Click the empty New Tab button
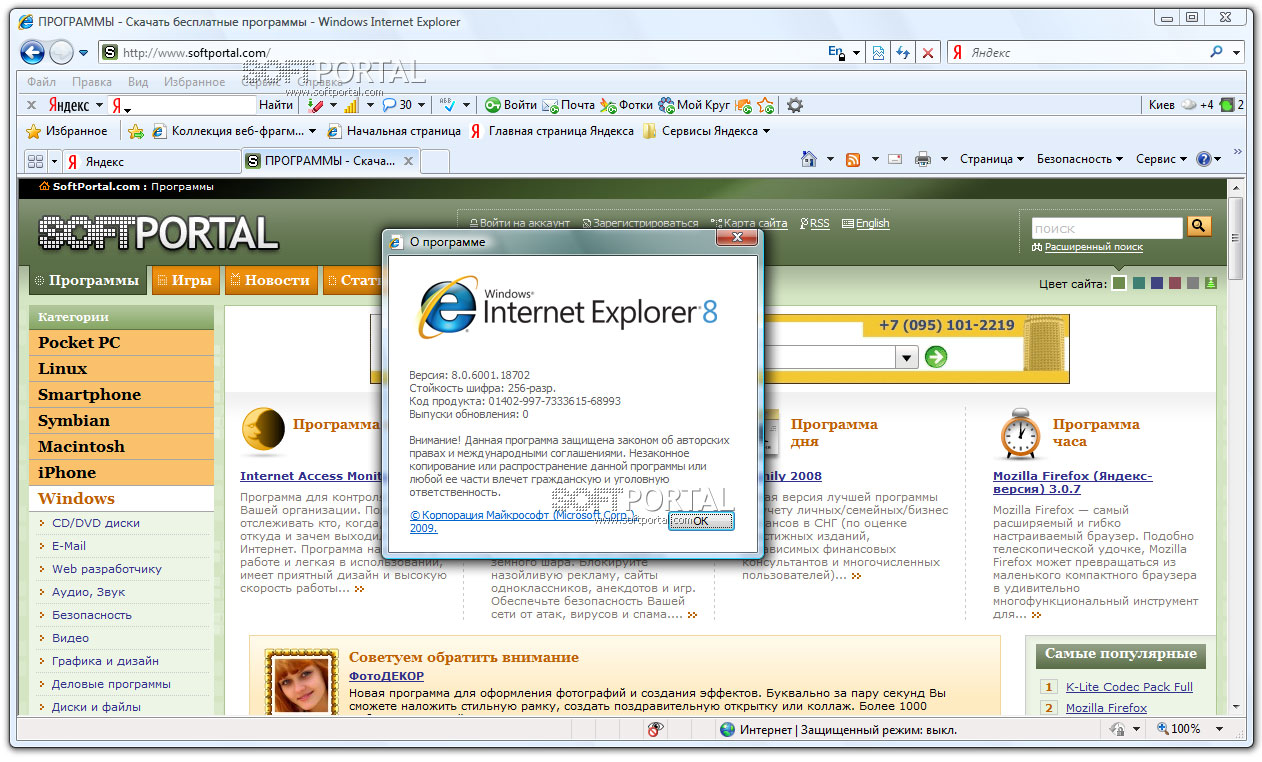Viewport: 1262px width, 762px height. (435, 161)
